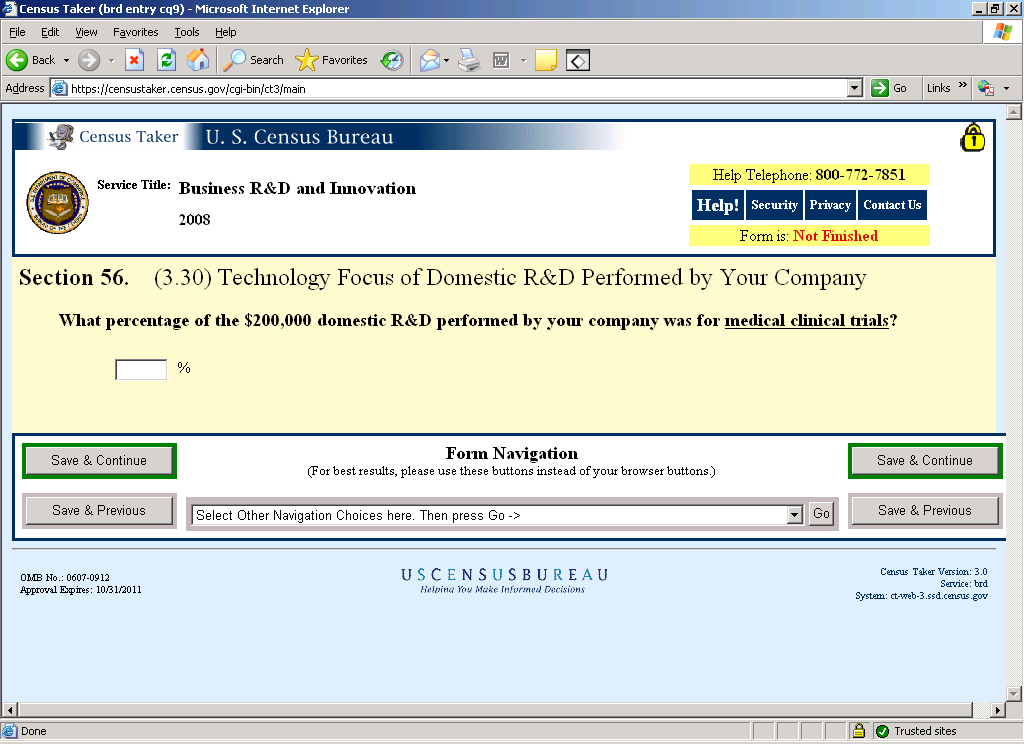Click the Help! button
Image resolution: width=1024 pixels, height=744 pixels.
pyautogui.click(x=717, y=205)
